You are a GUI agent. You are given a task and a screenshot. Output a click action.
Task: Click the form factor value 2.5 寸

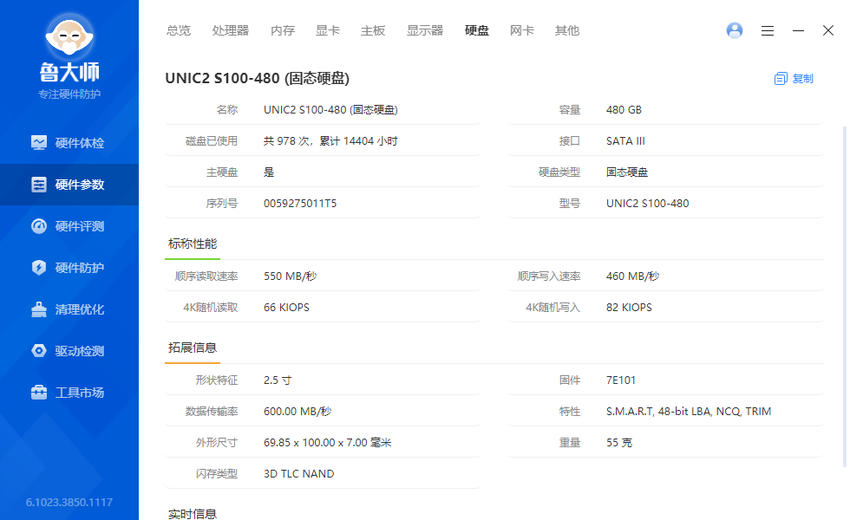pos(278,380)
